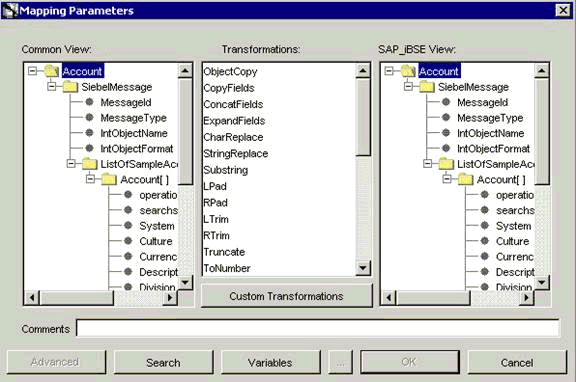Collapse ListOfSampleAc node in SAP_iBSE View
This screenshot has width=576, height=382.
click(428, 163)
